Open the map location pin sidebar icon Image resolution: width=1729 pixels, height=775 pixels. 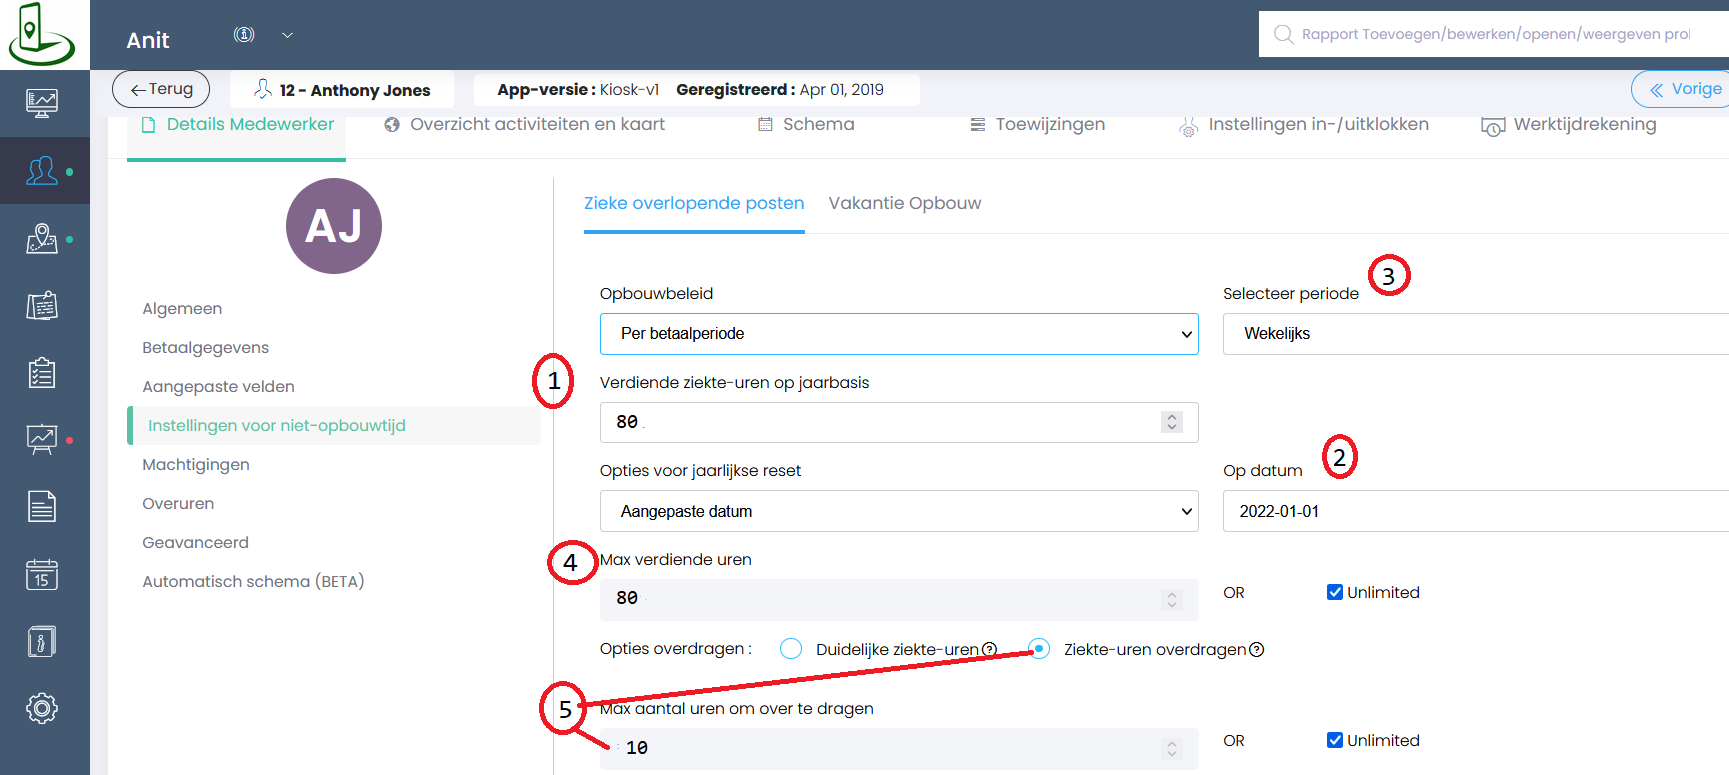tap(42, 238)
